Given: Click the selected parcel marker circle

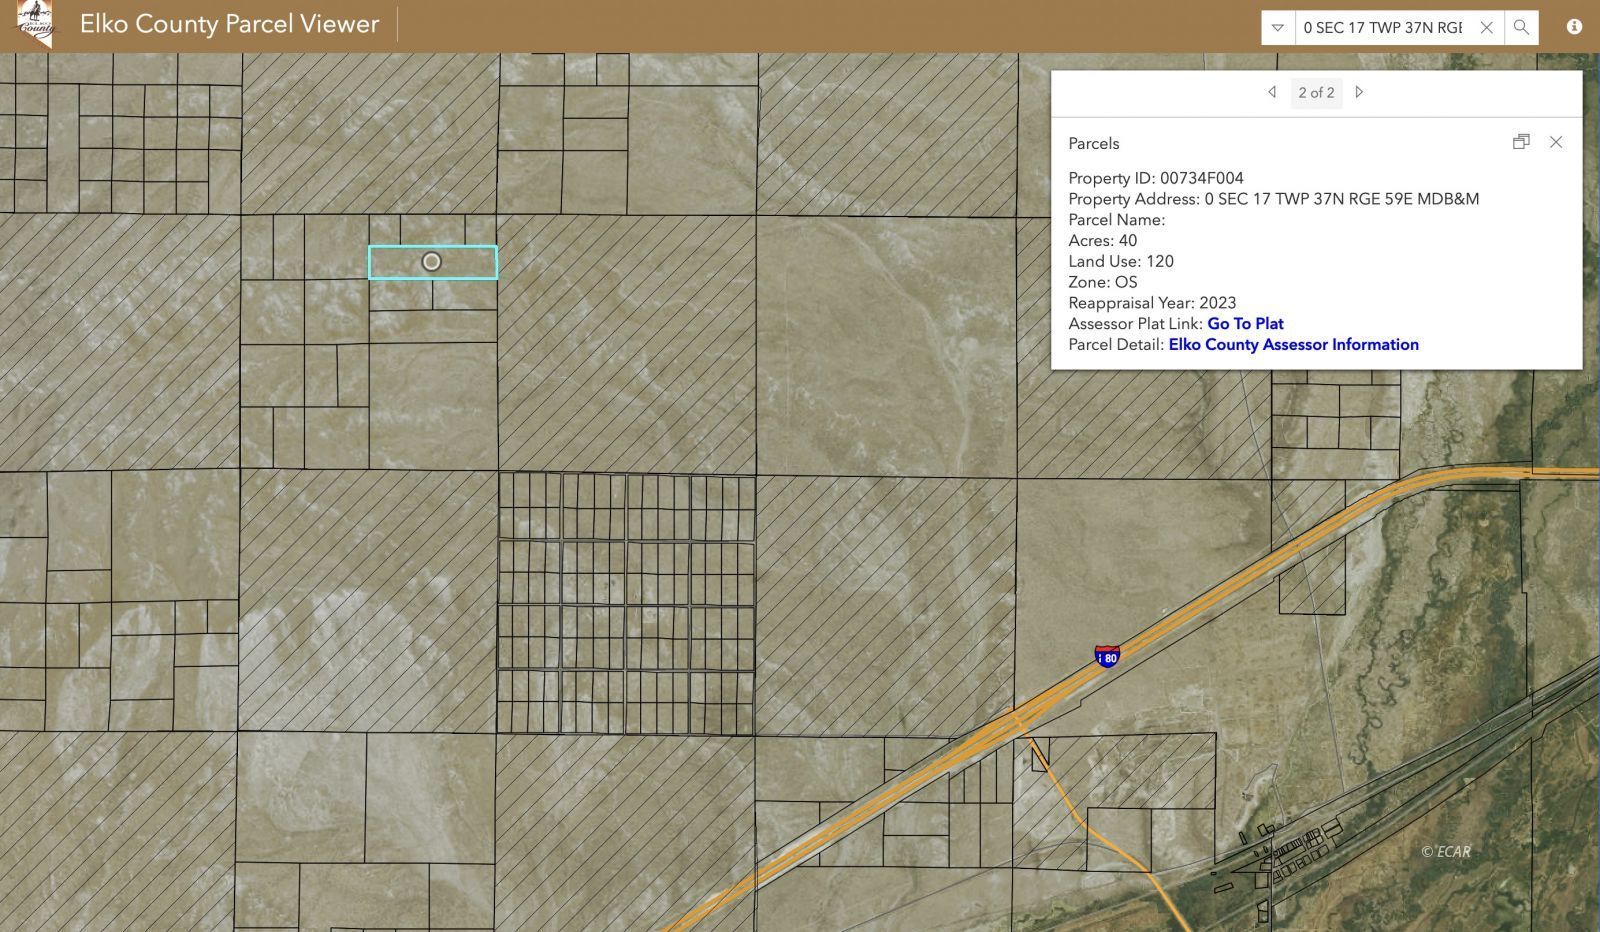Looking at the screenshot, I should coord(431,262).
